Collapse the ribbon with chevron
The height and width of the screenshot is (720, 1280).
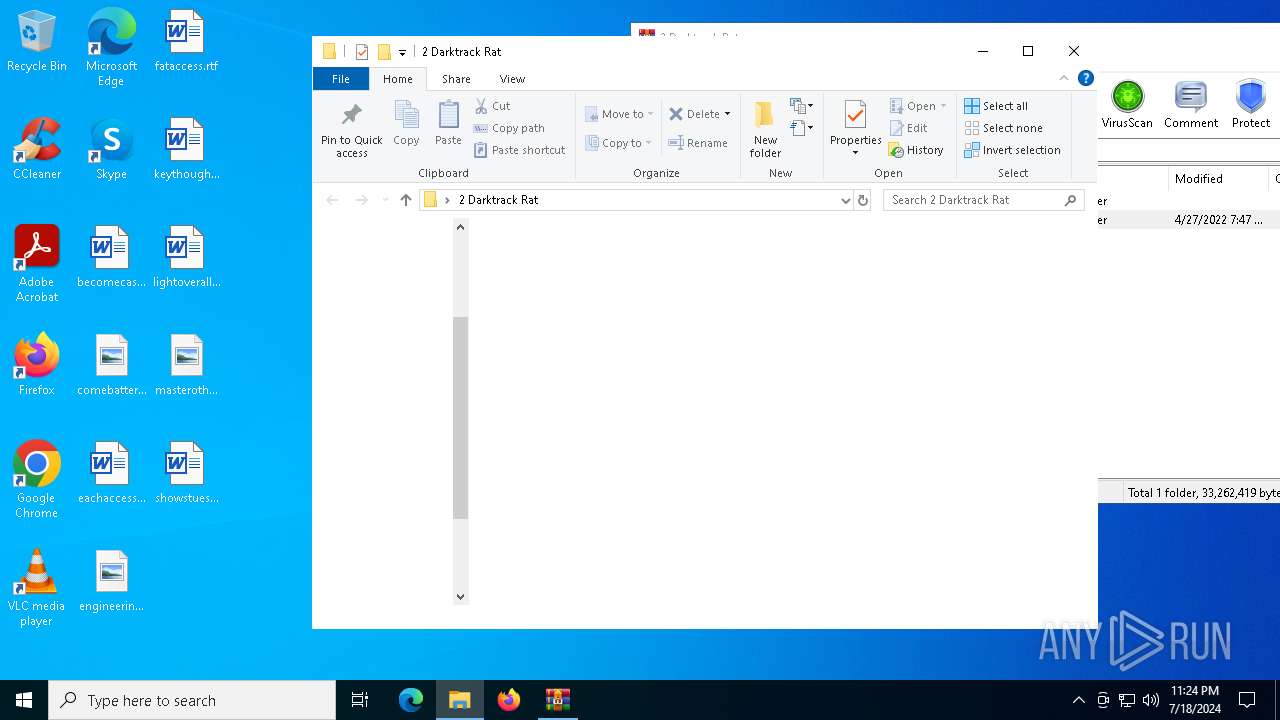(1064, 78)
